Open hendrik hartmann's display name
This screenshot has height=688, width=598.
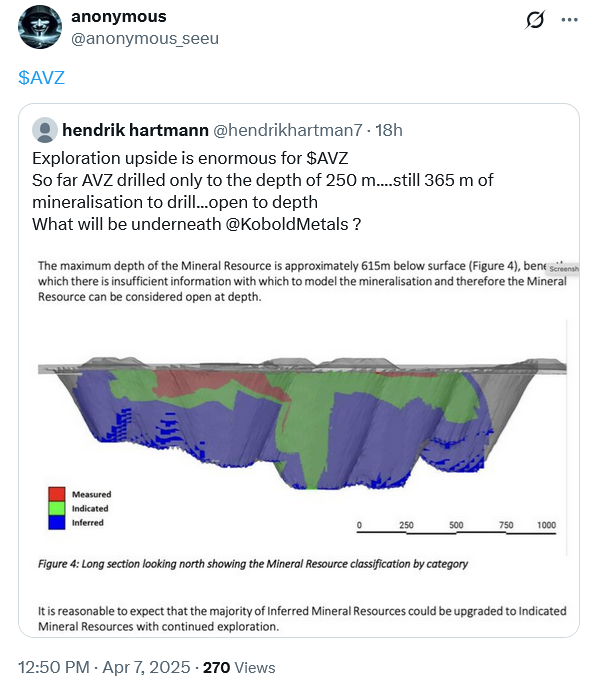coord(135,130)
